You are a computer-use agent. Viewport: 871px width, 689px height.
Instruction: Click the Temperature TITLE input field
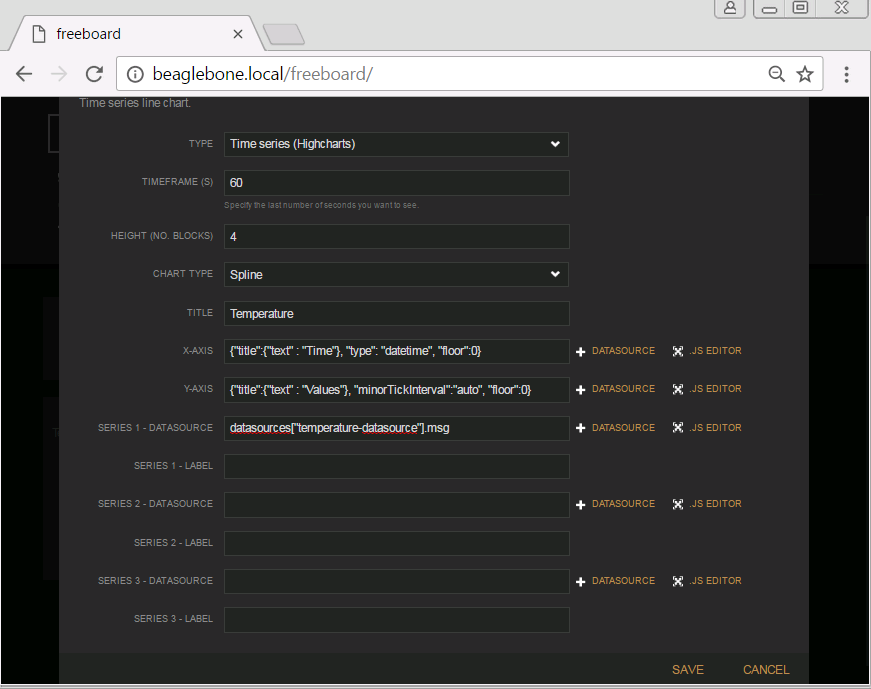[x=396, y=313]
